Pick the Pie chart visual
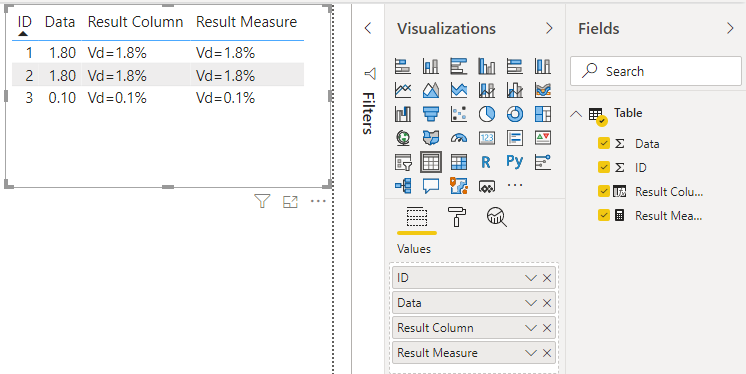746x374 pixels. [x=487, y=114]
